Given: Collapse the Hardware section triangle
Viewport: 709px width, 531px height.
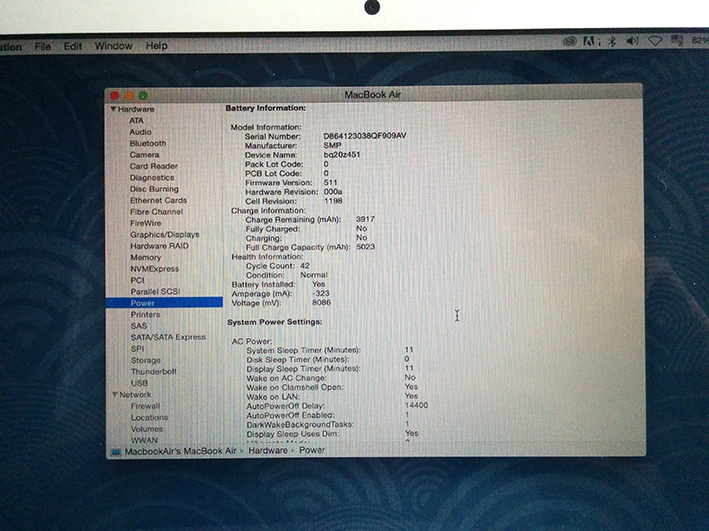Looking at the screenshot, I should (113, 109).
